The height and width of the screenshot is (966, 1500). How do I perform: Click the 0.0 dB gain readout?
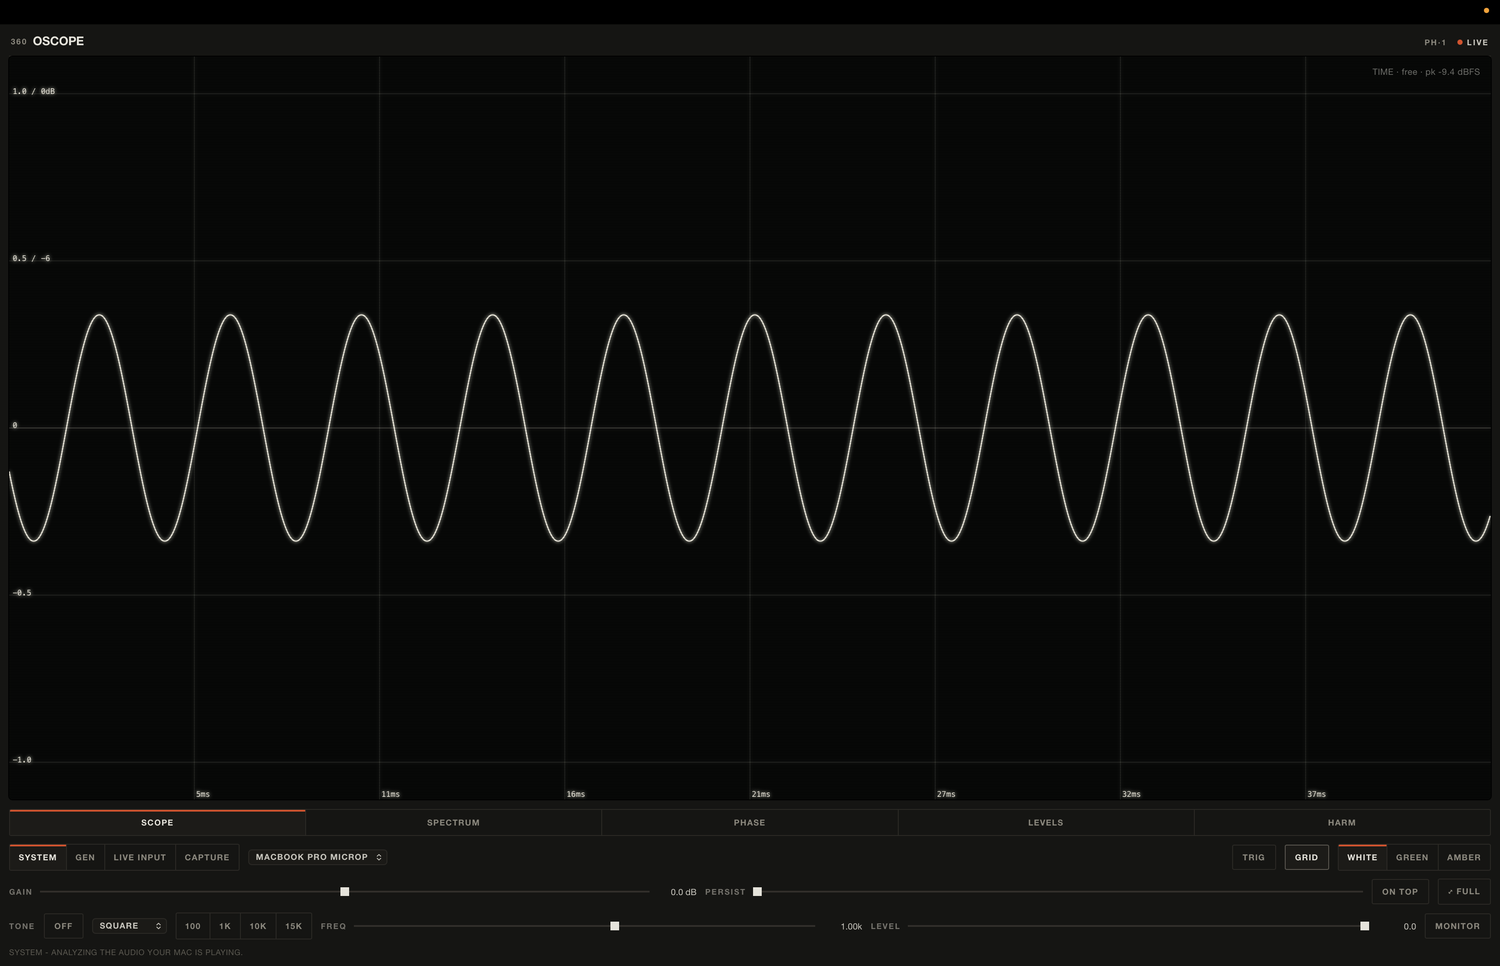click(683, 892)
